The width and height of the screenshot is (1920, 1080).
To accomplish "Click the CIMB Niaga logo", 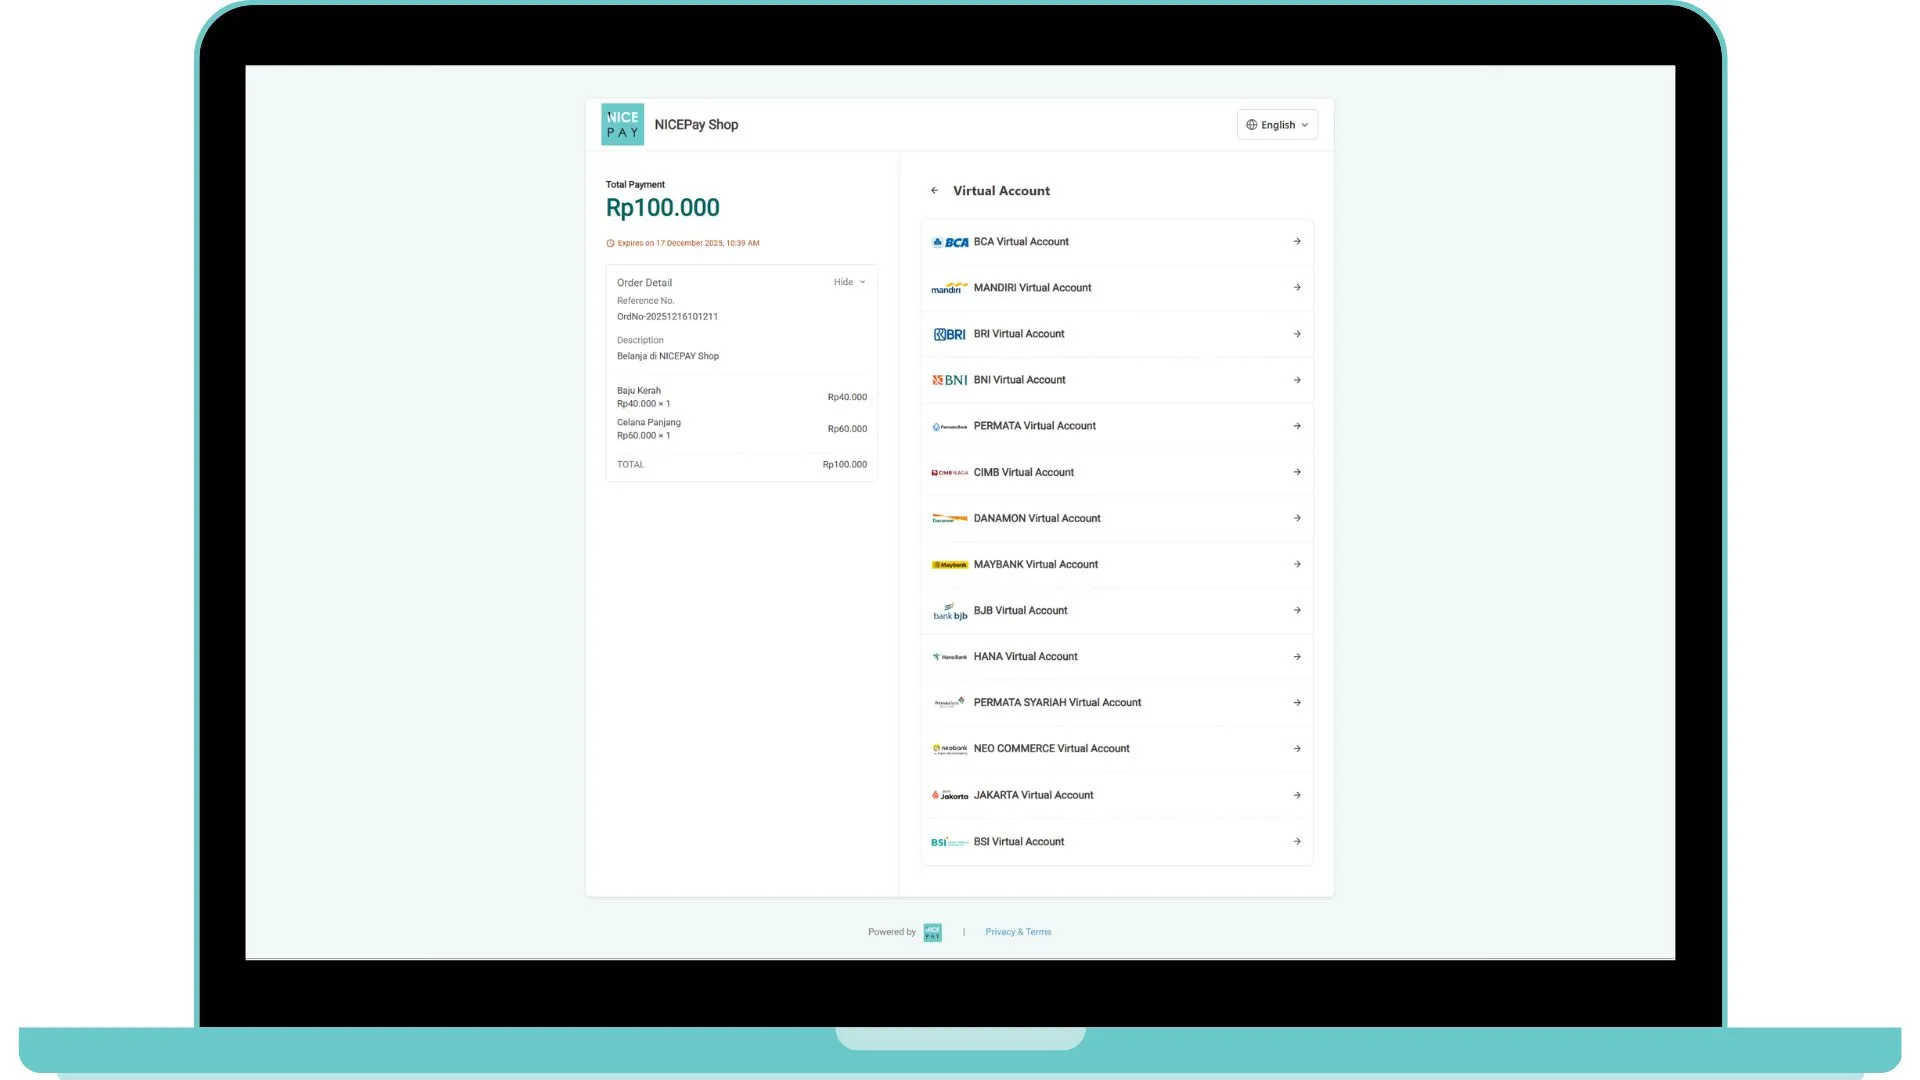I will click(x=950, y=473).
